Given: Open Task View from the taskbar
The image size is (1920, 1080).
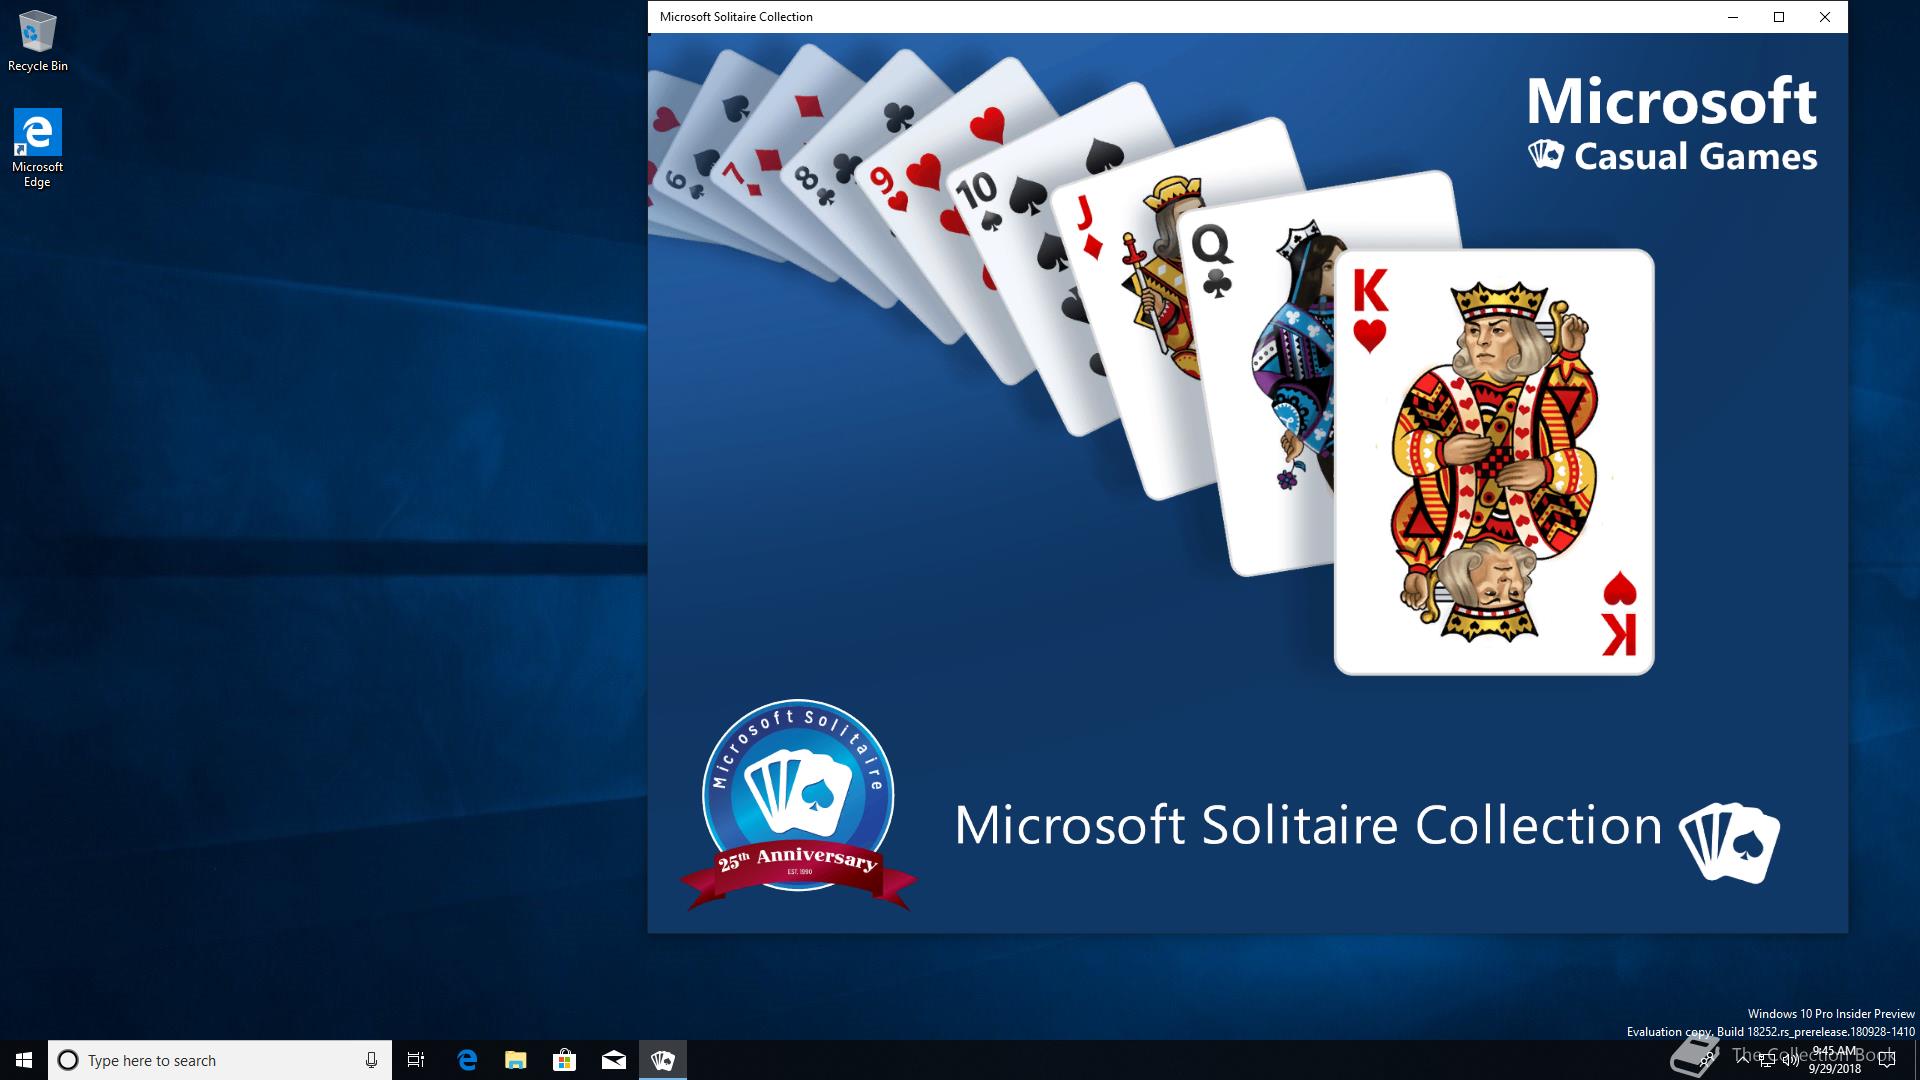Looking at the screenshot, I should click(x=416, y=1060).
